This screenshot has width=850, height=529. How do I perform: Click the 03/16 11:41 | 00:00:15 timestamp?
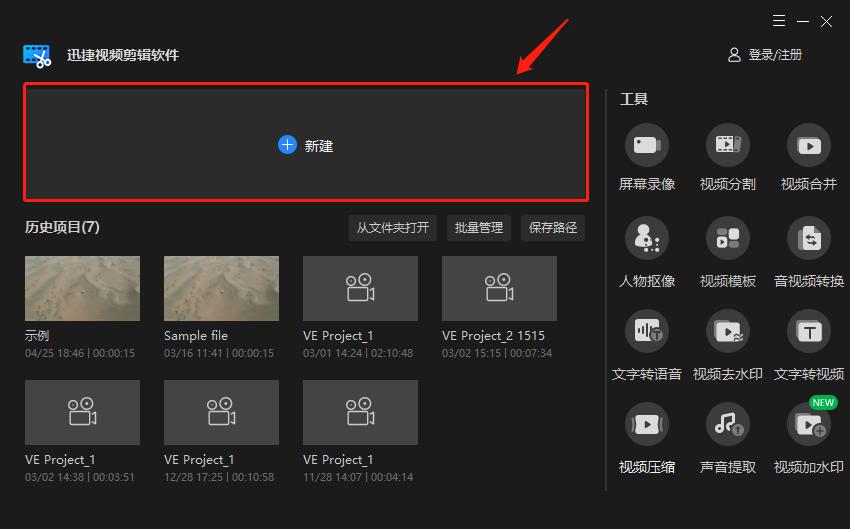pyautogui.click(x=219, y=353)
